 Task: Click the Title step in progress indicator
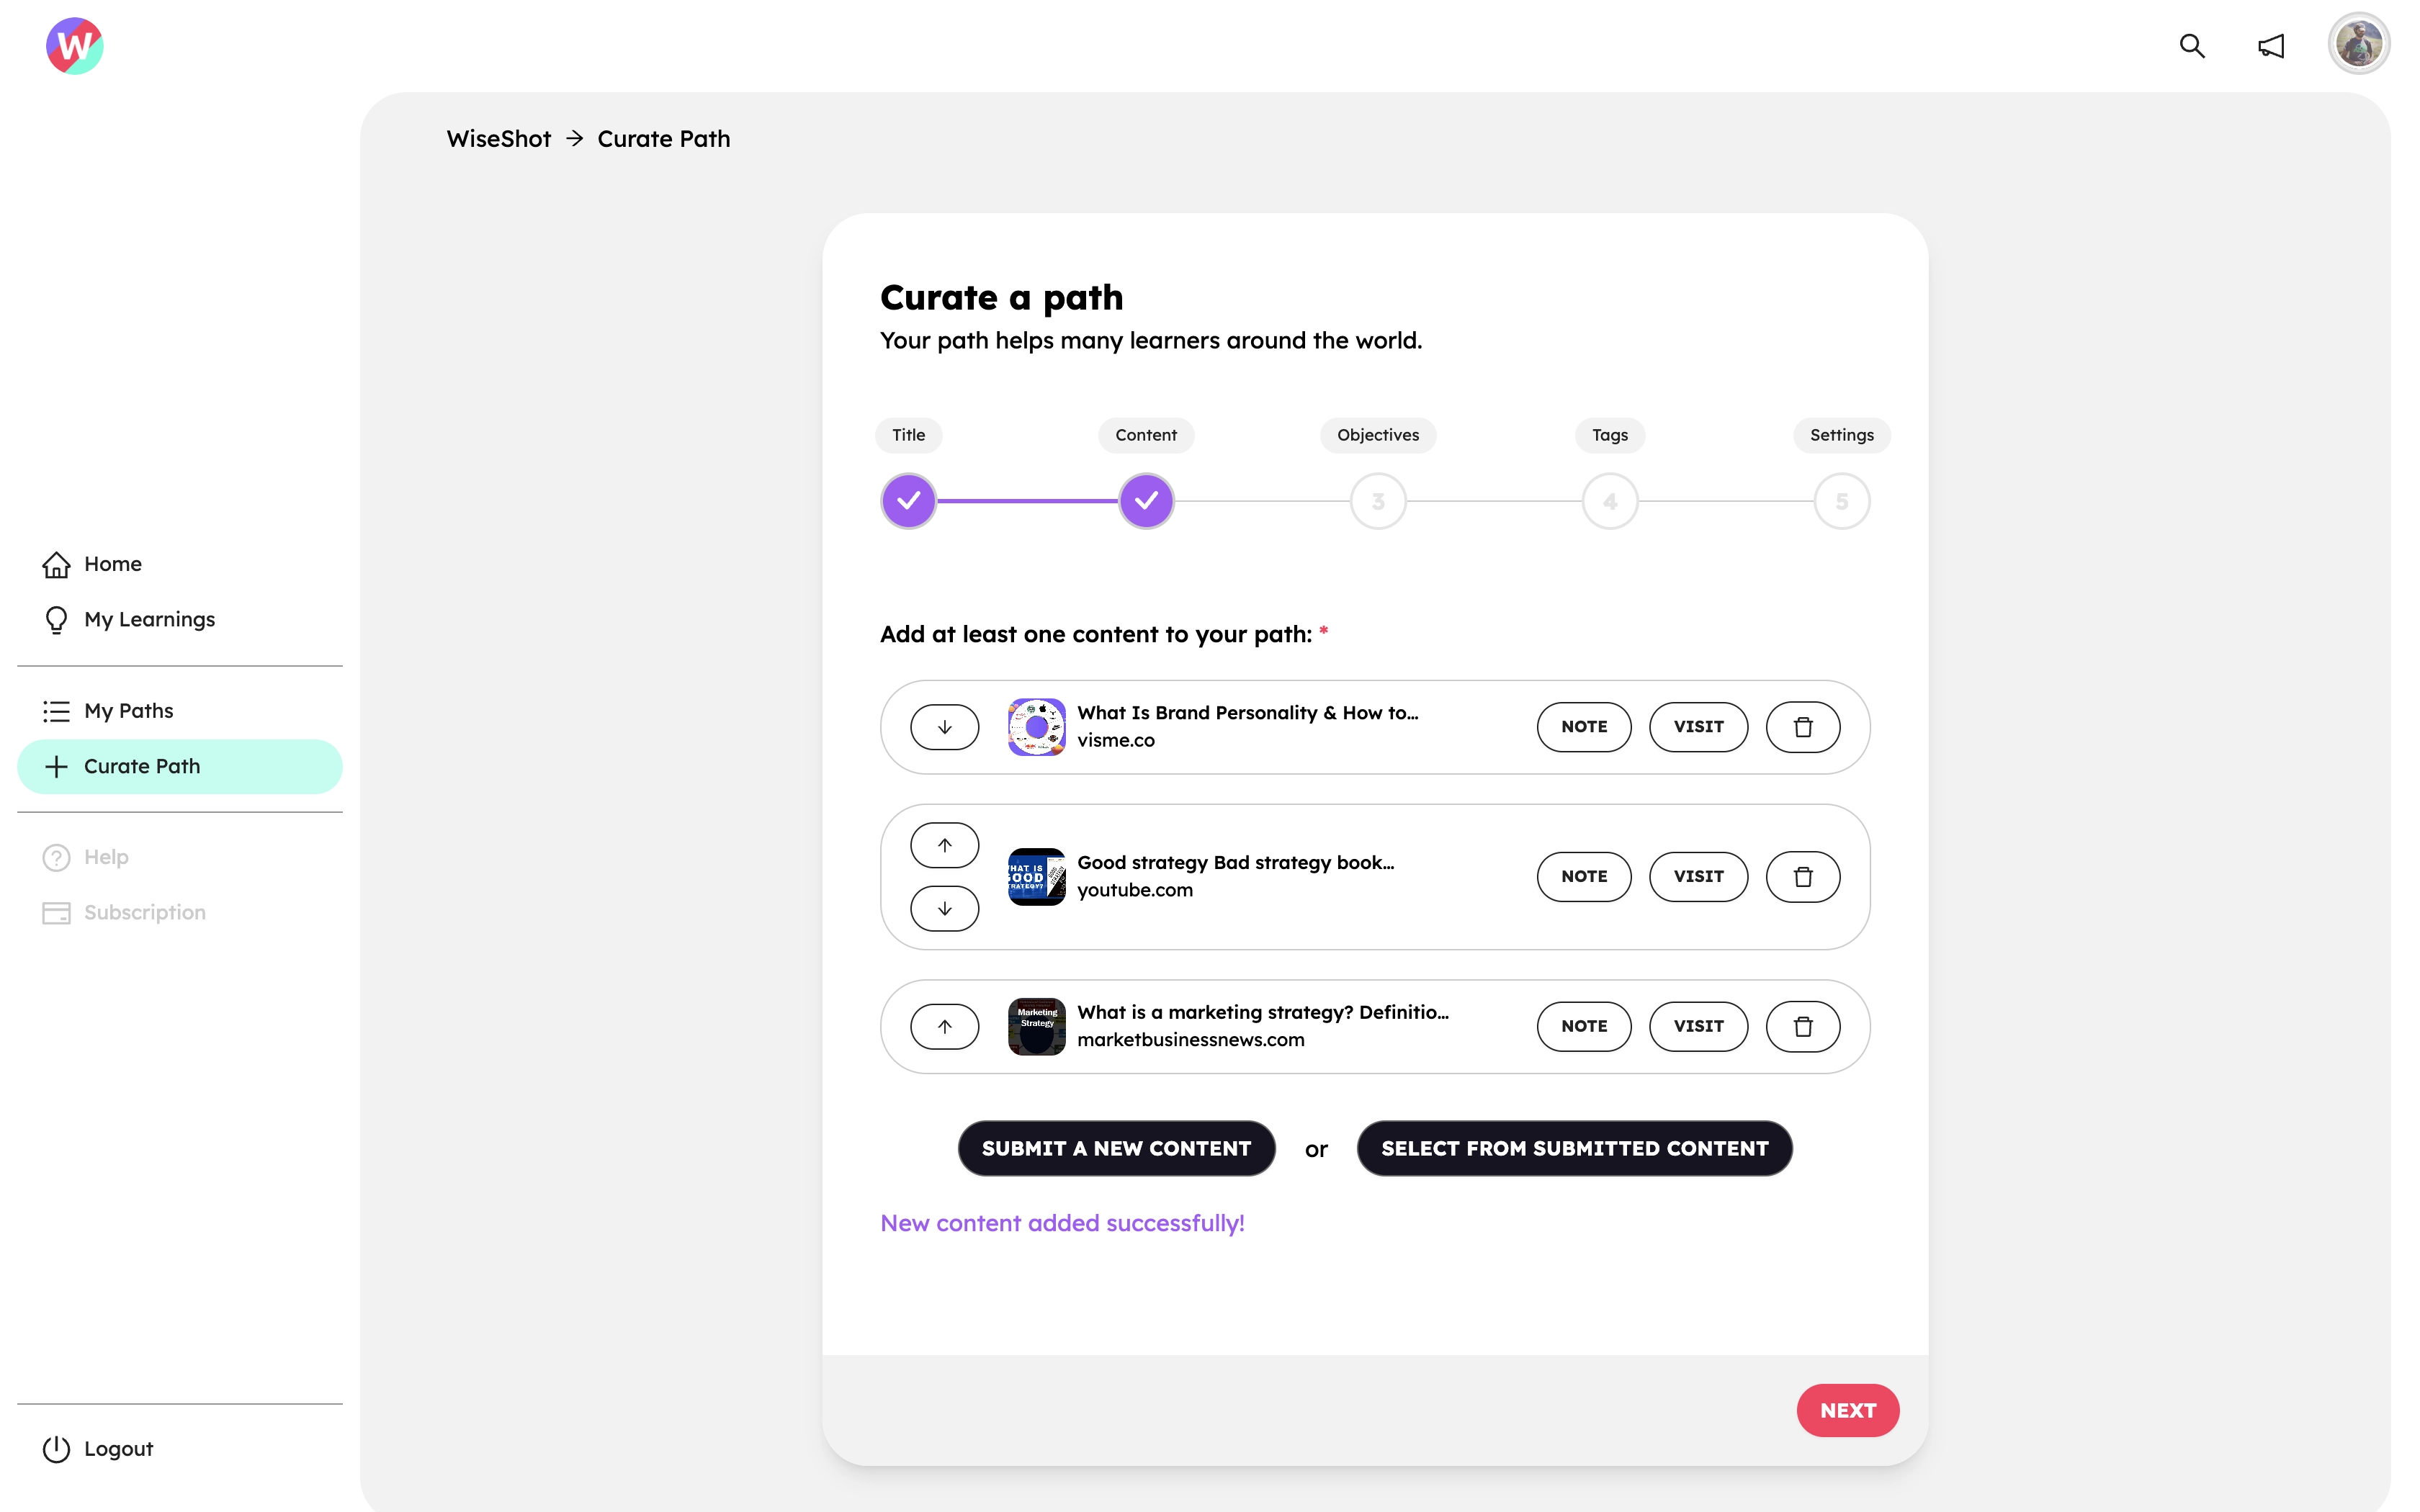coord(907,500)
